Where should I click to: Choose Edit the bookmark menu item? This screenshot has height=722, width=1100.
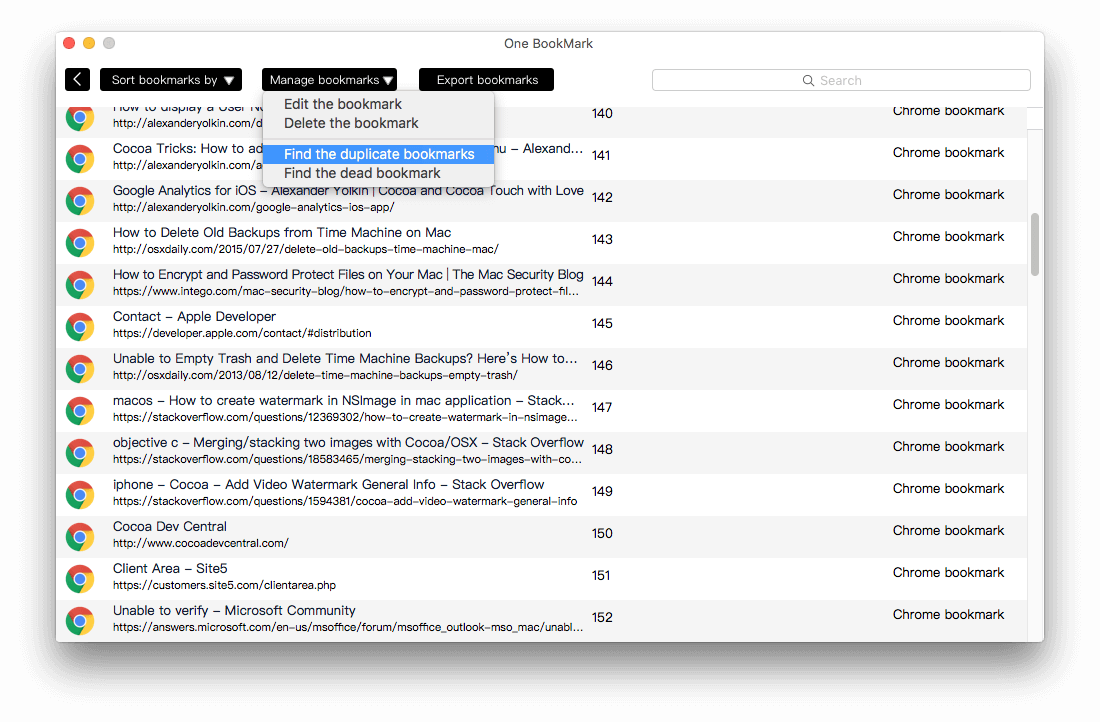[342, 104]
